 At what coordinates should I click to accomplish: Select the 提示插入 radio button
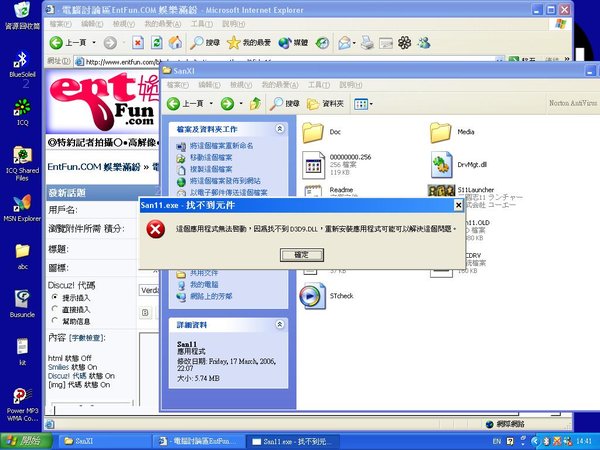click(55, 297)
